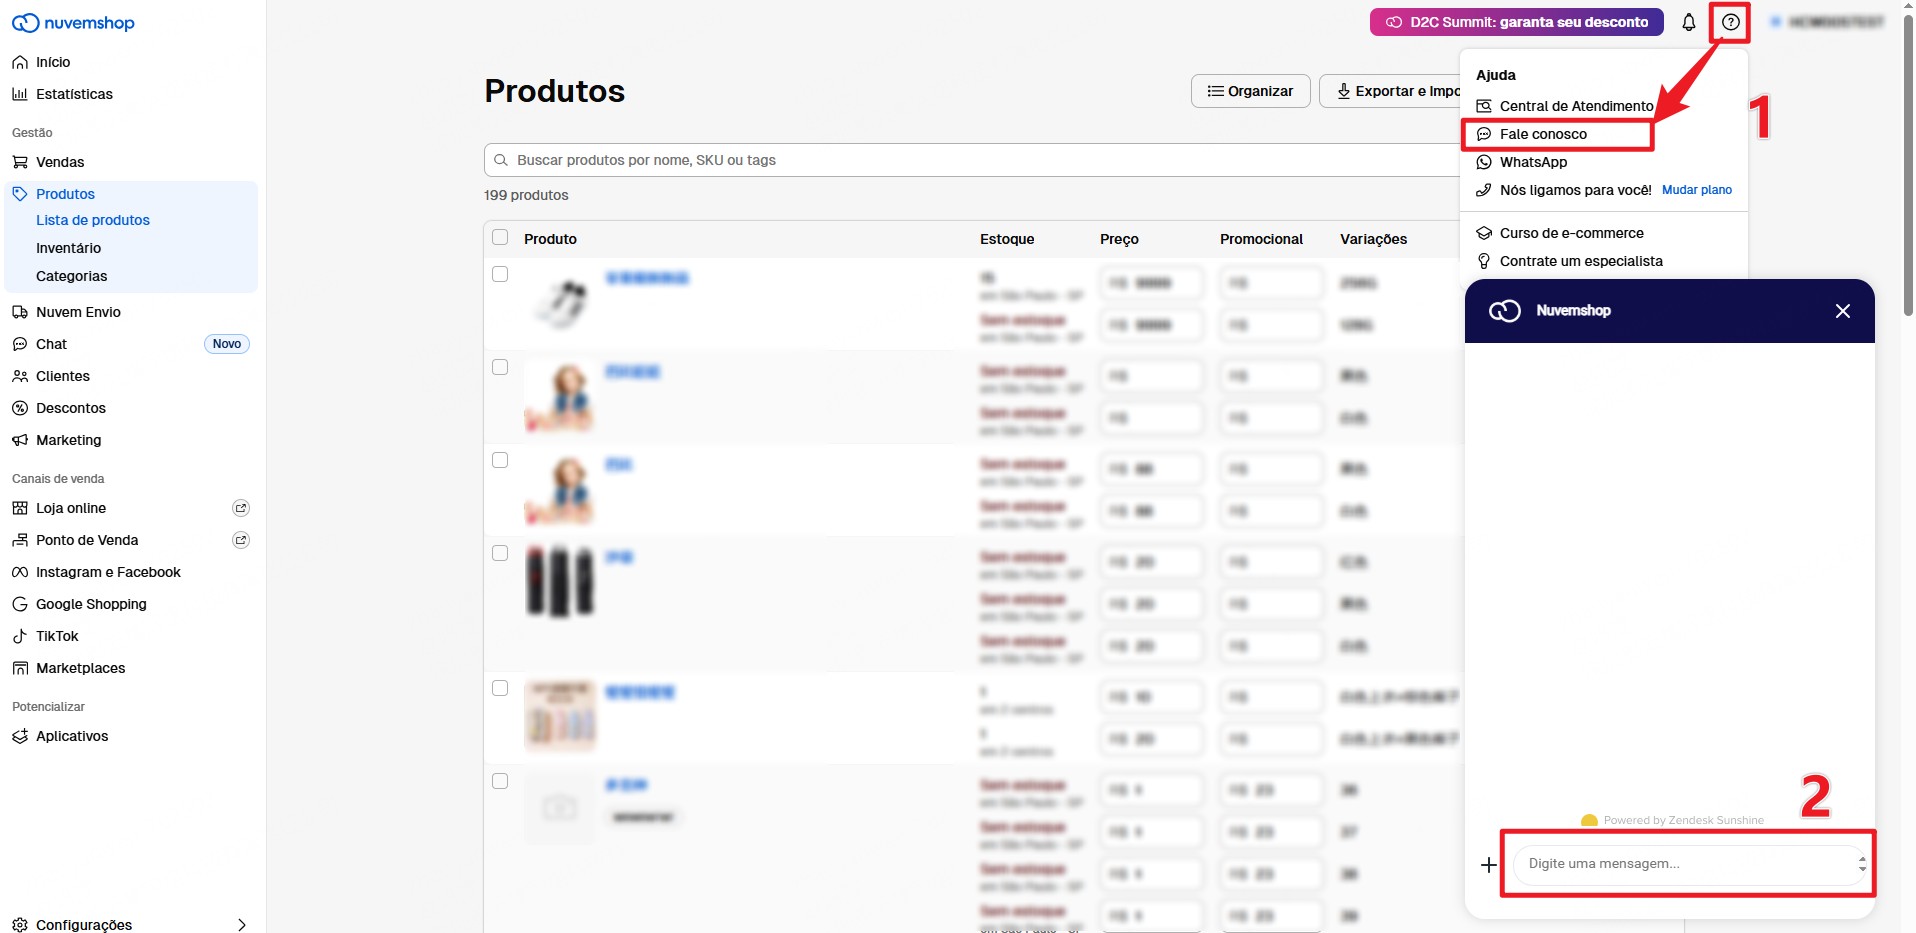Image resolution: width=1916 pixels, height=933 pixels.
Task: Check the third product row checkbox
Action: tap(500, 460)
